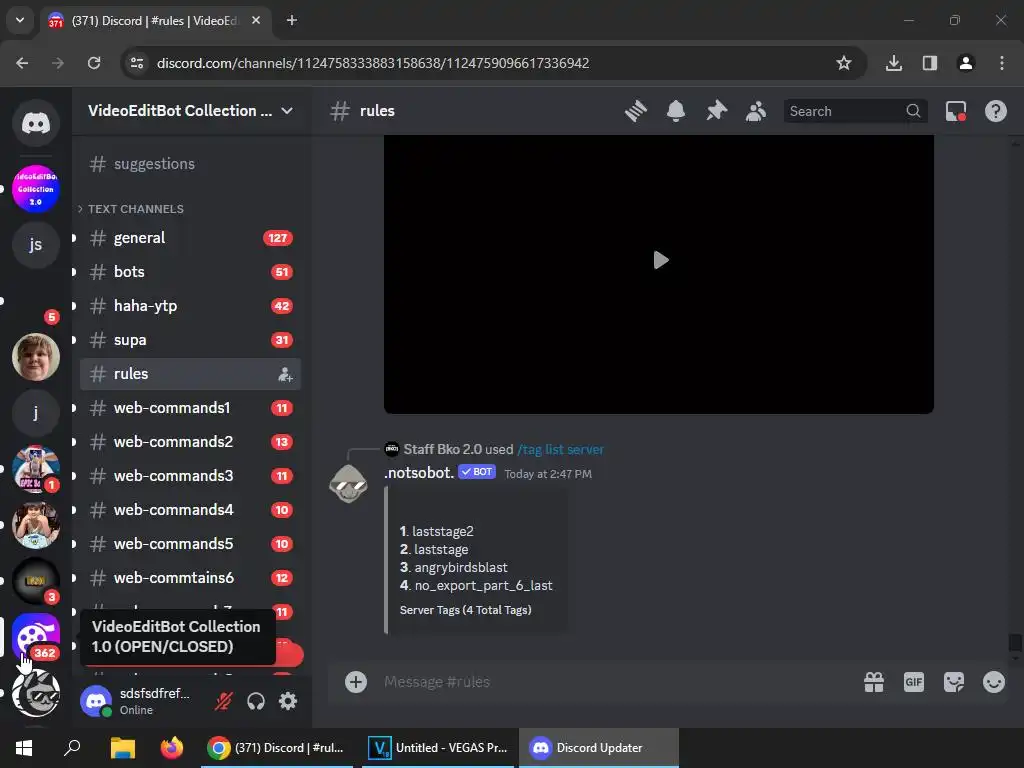Open User Settings gear
The width and height of the screenshot is (1024, 768).
click(288, 701)
